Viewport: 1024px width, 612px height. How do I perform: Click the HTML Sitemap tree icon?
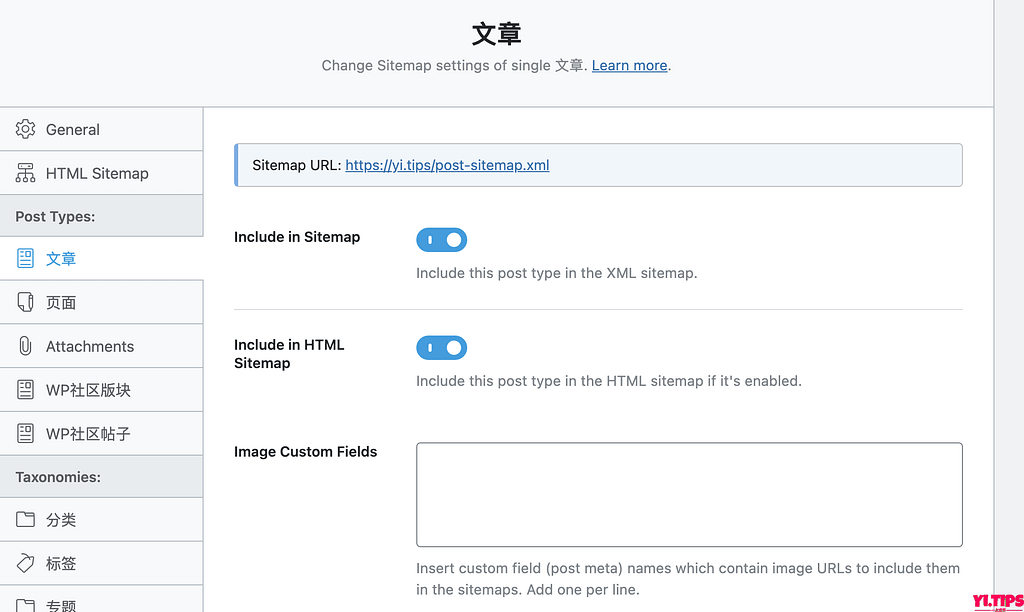point(25,173)
